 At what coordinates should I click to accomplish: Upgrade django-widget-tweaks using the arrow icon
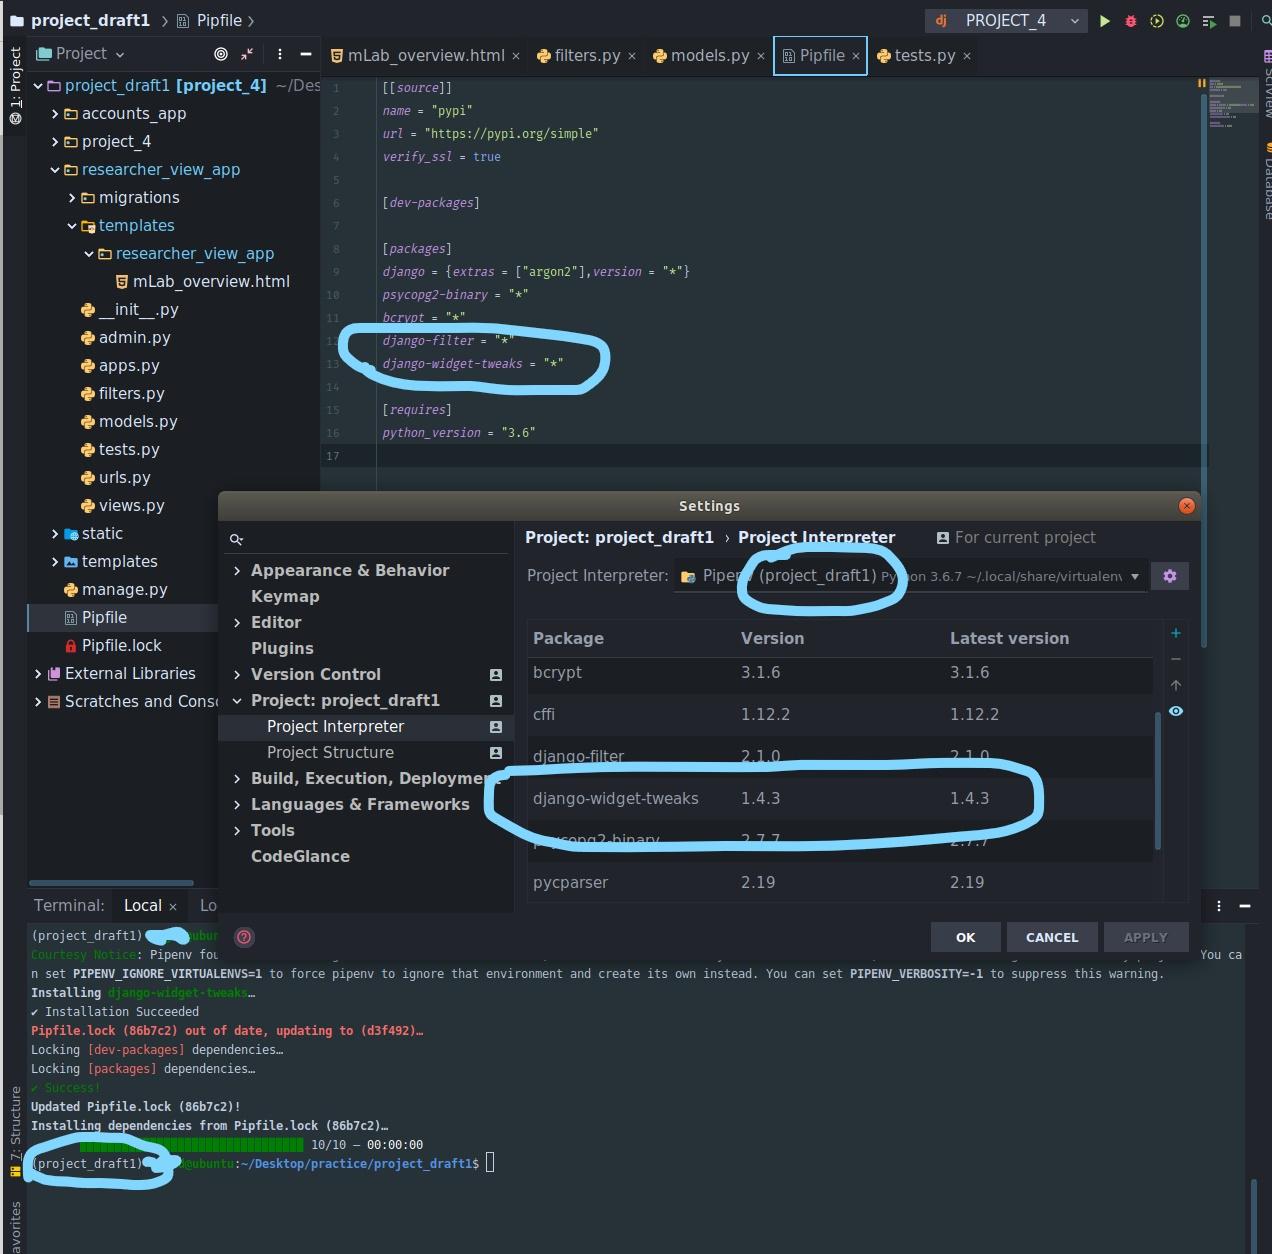pos(1175,684)
